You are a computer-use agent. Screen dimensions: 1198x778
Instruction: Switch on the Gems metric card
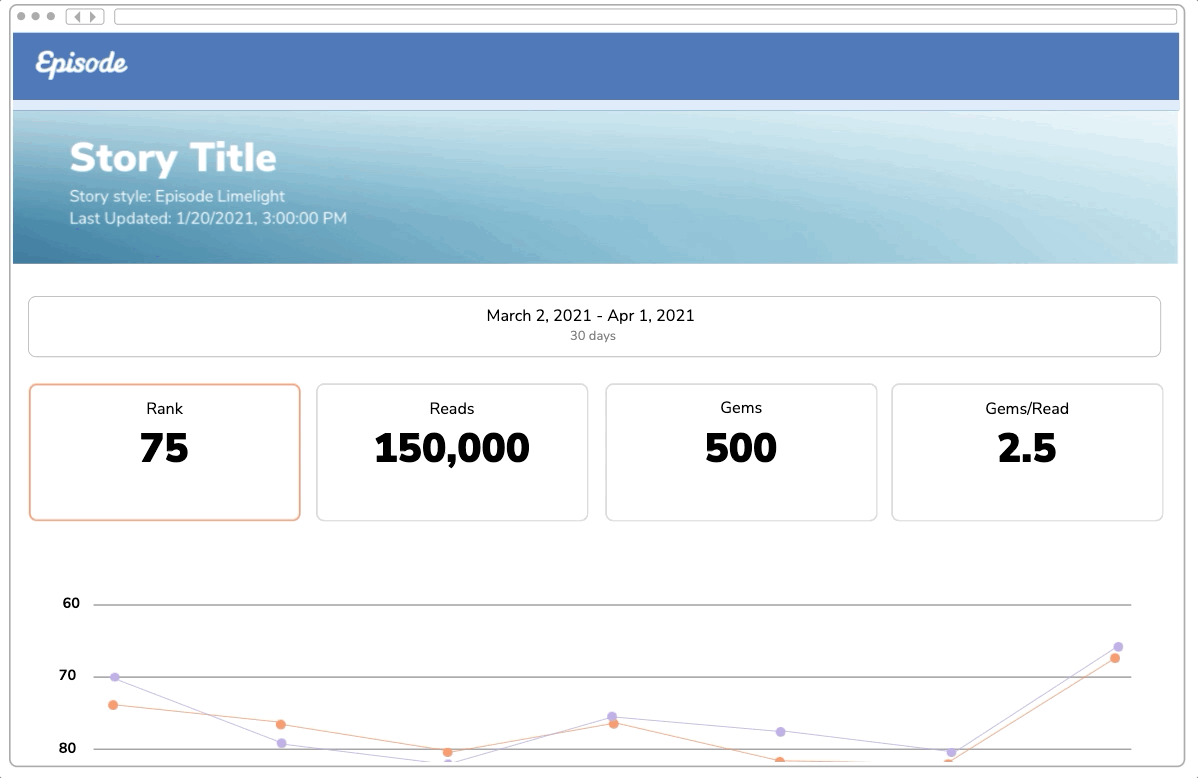(x=740, y=451)
